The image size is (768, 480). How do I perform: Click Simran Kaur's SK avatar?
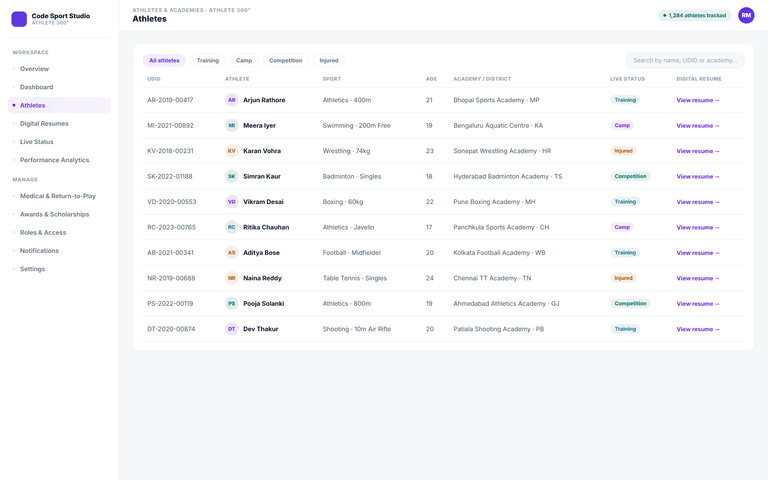click(x=232, y=176)
